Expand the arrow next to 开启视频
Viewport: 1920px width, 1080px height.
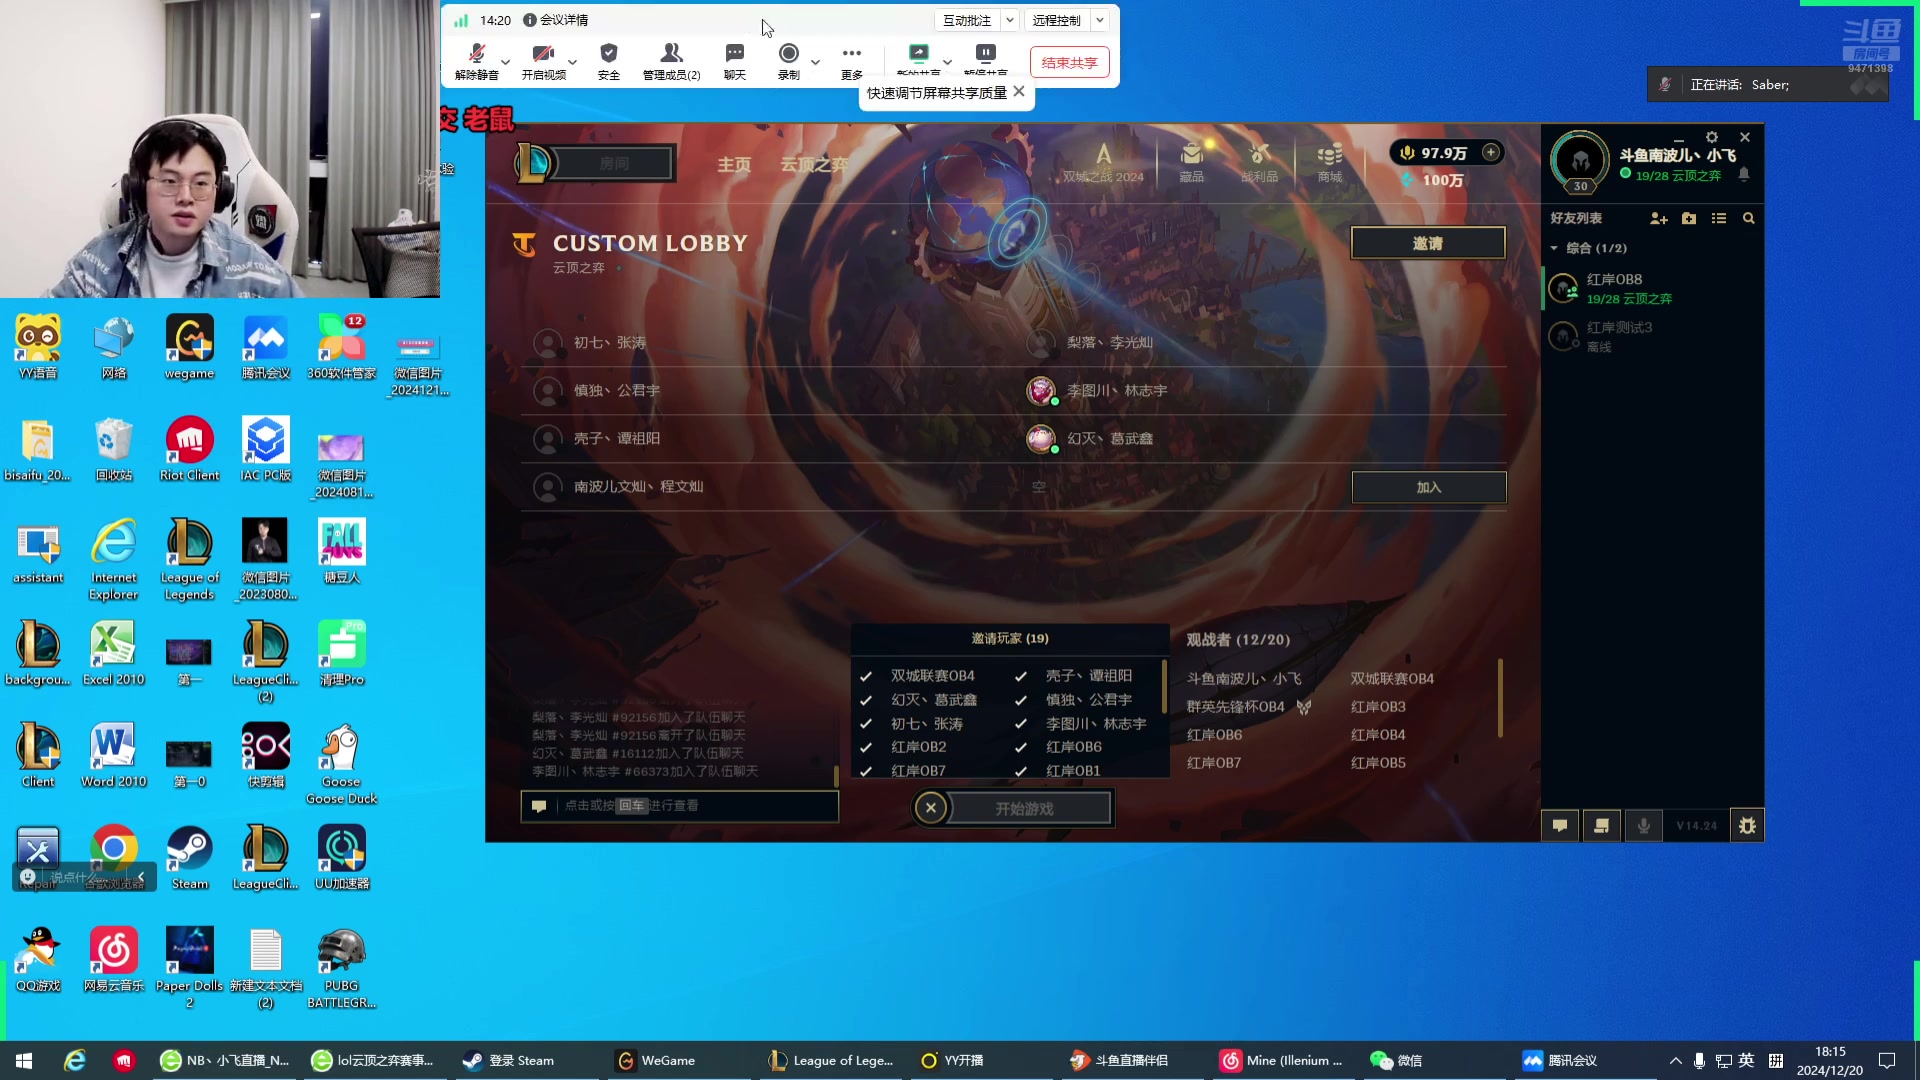pyautogui.click(x=572, y=62)
